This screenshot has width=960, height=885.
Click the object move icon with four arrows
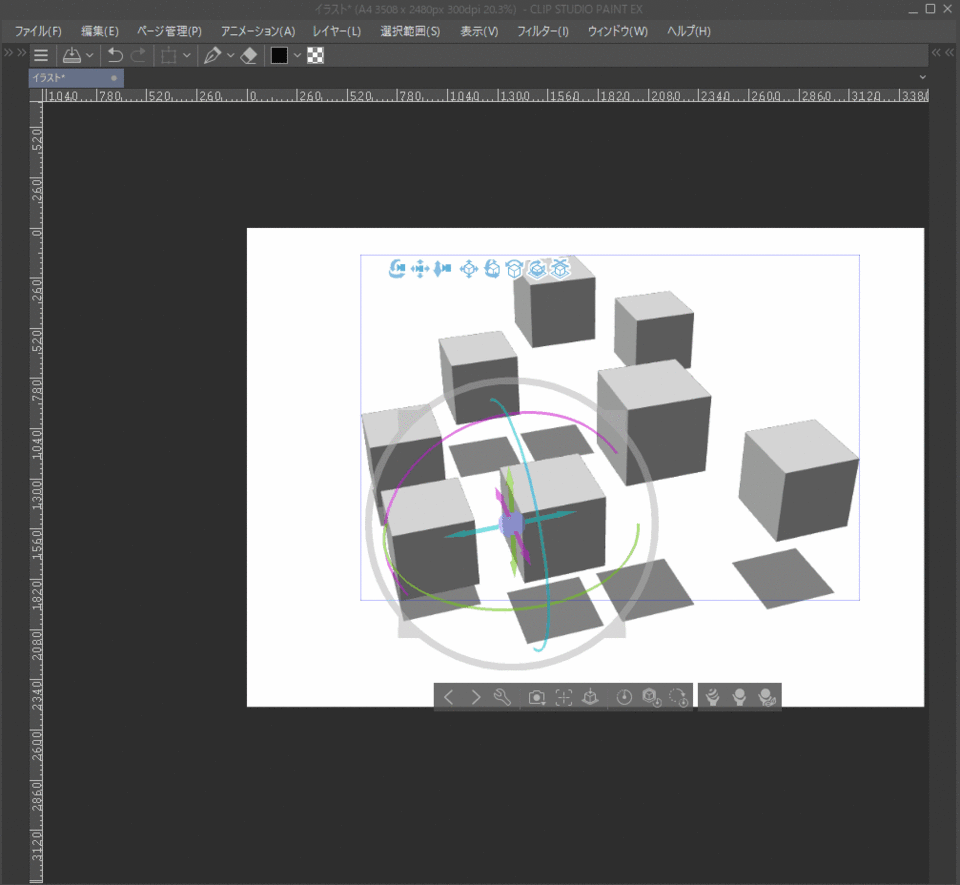(468, 268)
